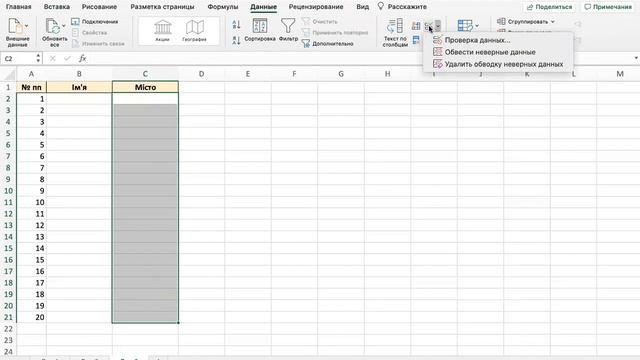This screenshot has height=360, width=640.
Task: Open Подключения connections
Action: click(95, 22)
